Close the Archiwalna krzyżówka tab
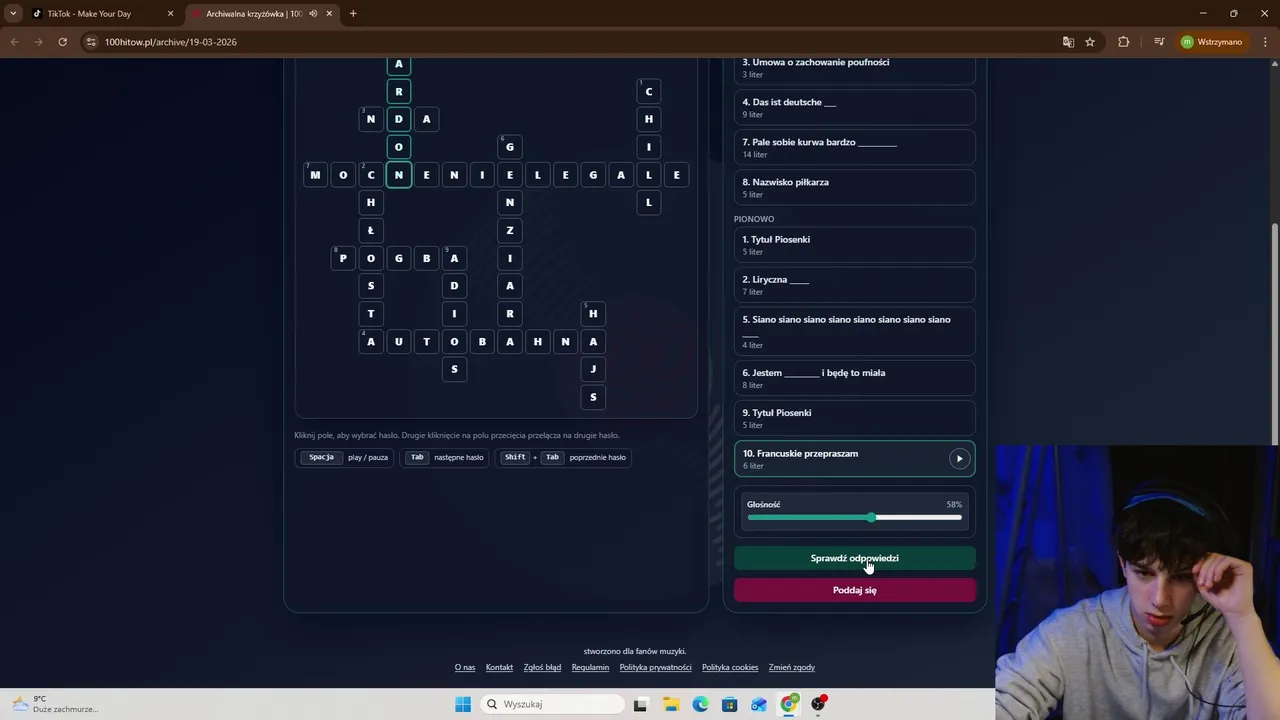Viewport: 1280px width, 720px height. [x=328, y=14]
